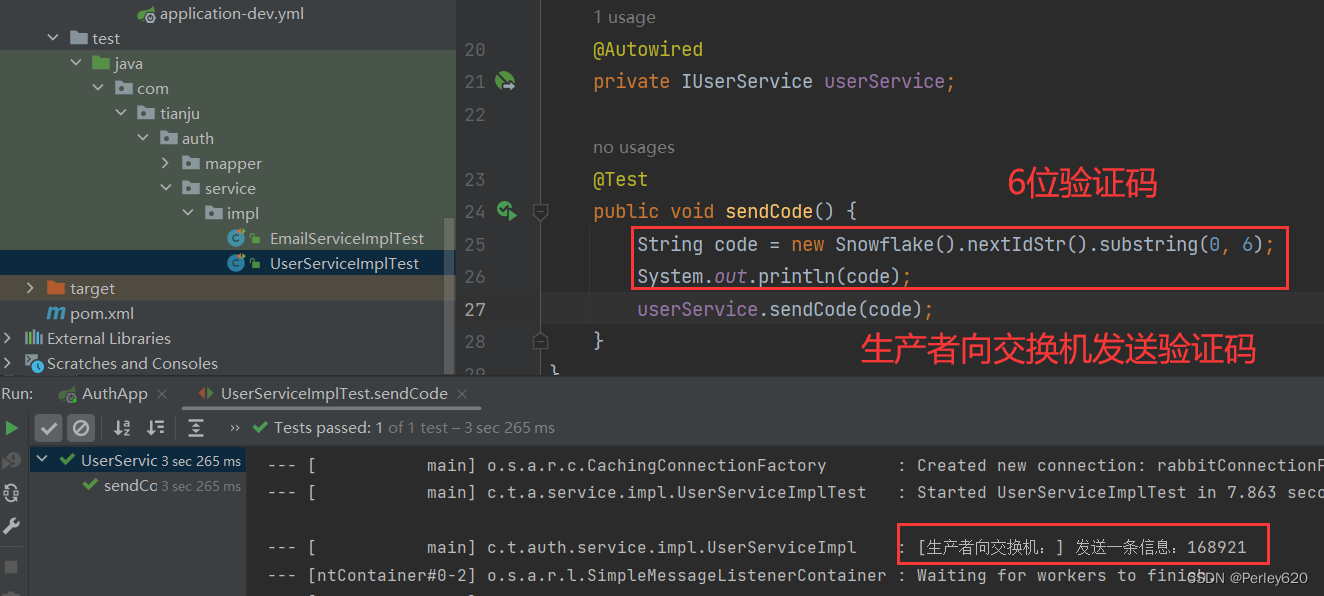Click the expand all test nodes icon
This screenshot has height=596, width=1324.
[196, 428]
